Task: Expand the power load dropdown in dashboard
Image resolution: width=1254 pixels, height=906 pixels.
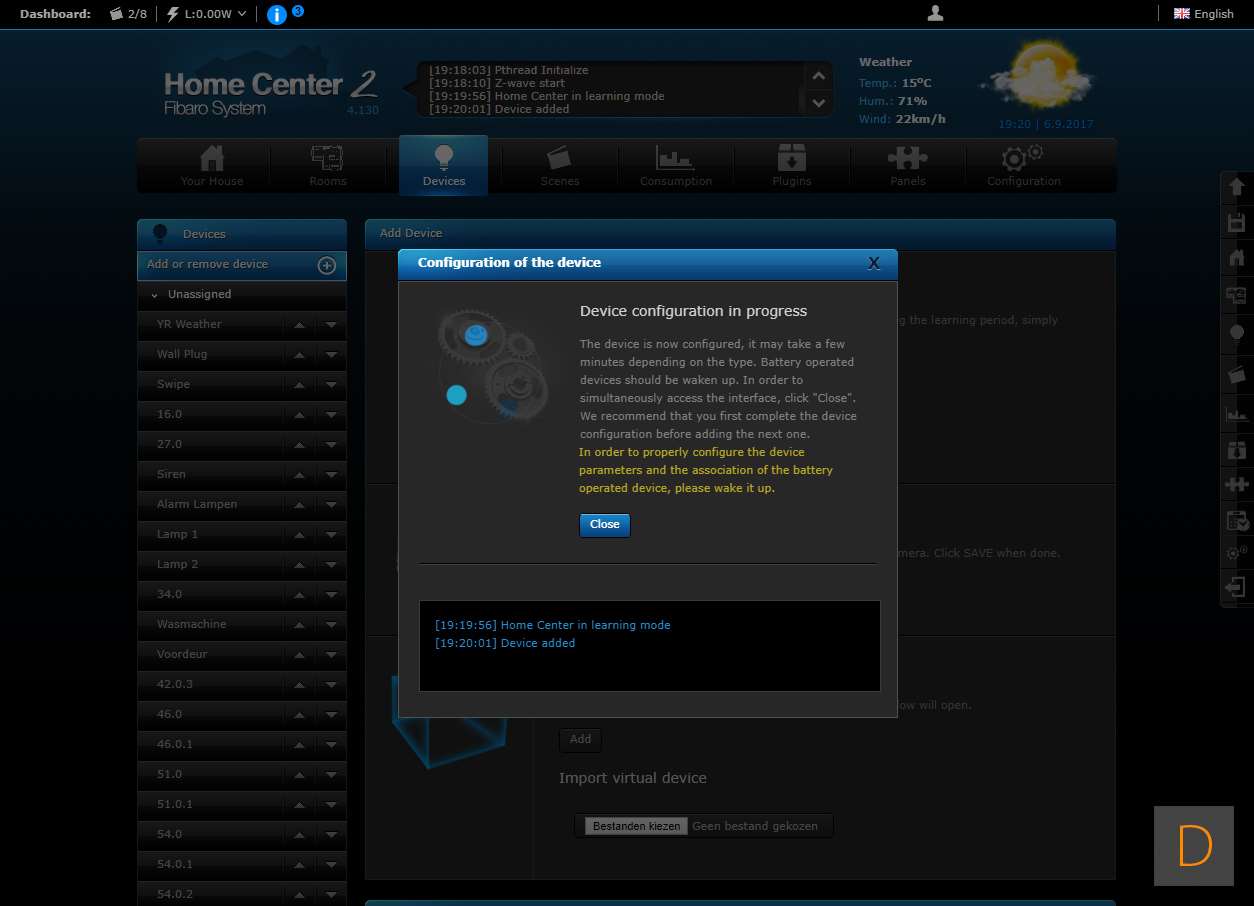Action: (242, 14)
